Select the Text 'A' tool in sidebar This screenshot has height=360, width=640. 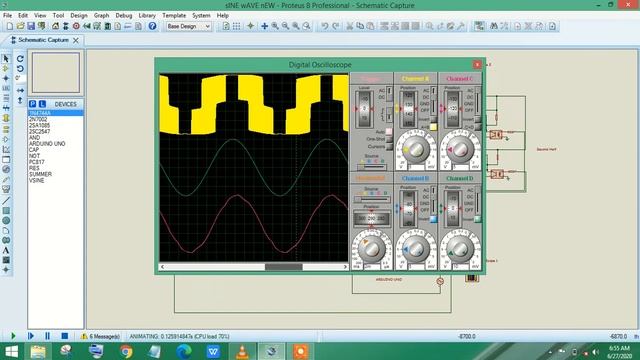pyautogui.click(x=6, y=250)
